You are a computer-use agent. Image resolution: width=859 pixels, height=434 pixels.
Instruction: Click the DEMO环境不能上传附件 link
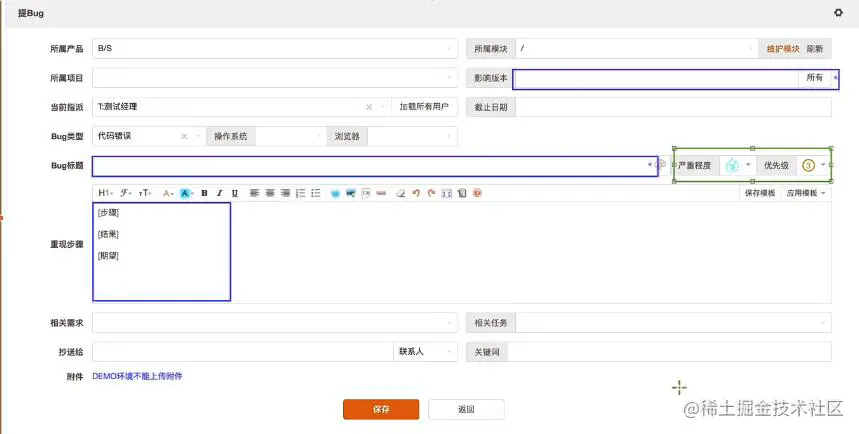[138, 376]
